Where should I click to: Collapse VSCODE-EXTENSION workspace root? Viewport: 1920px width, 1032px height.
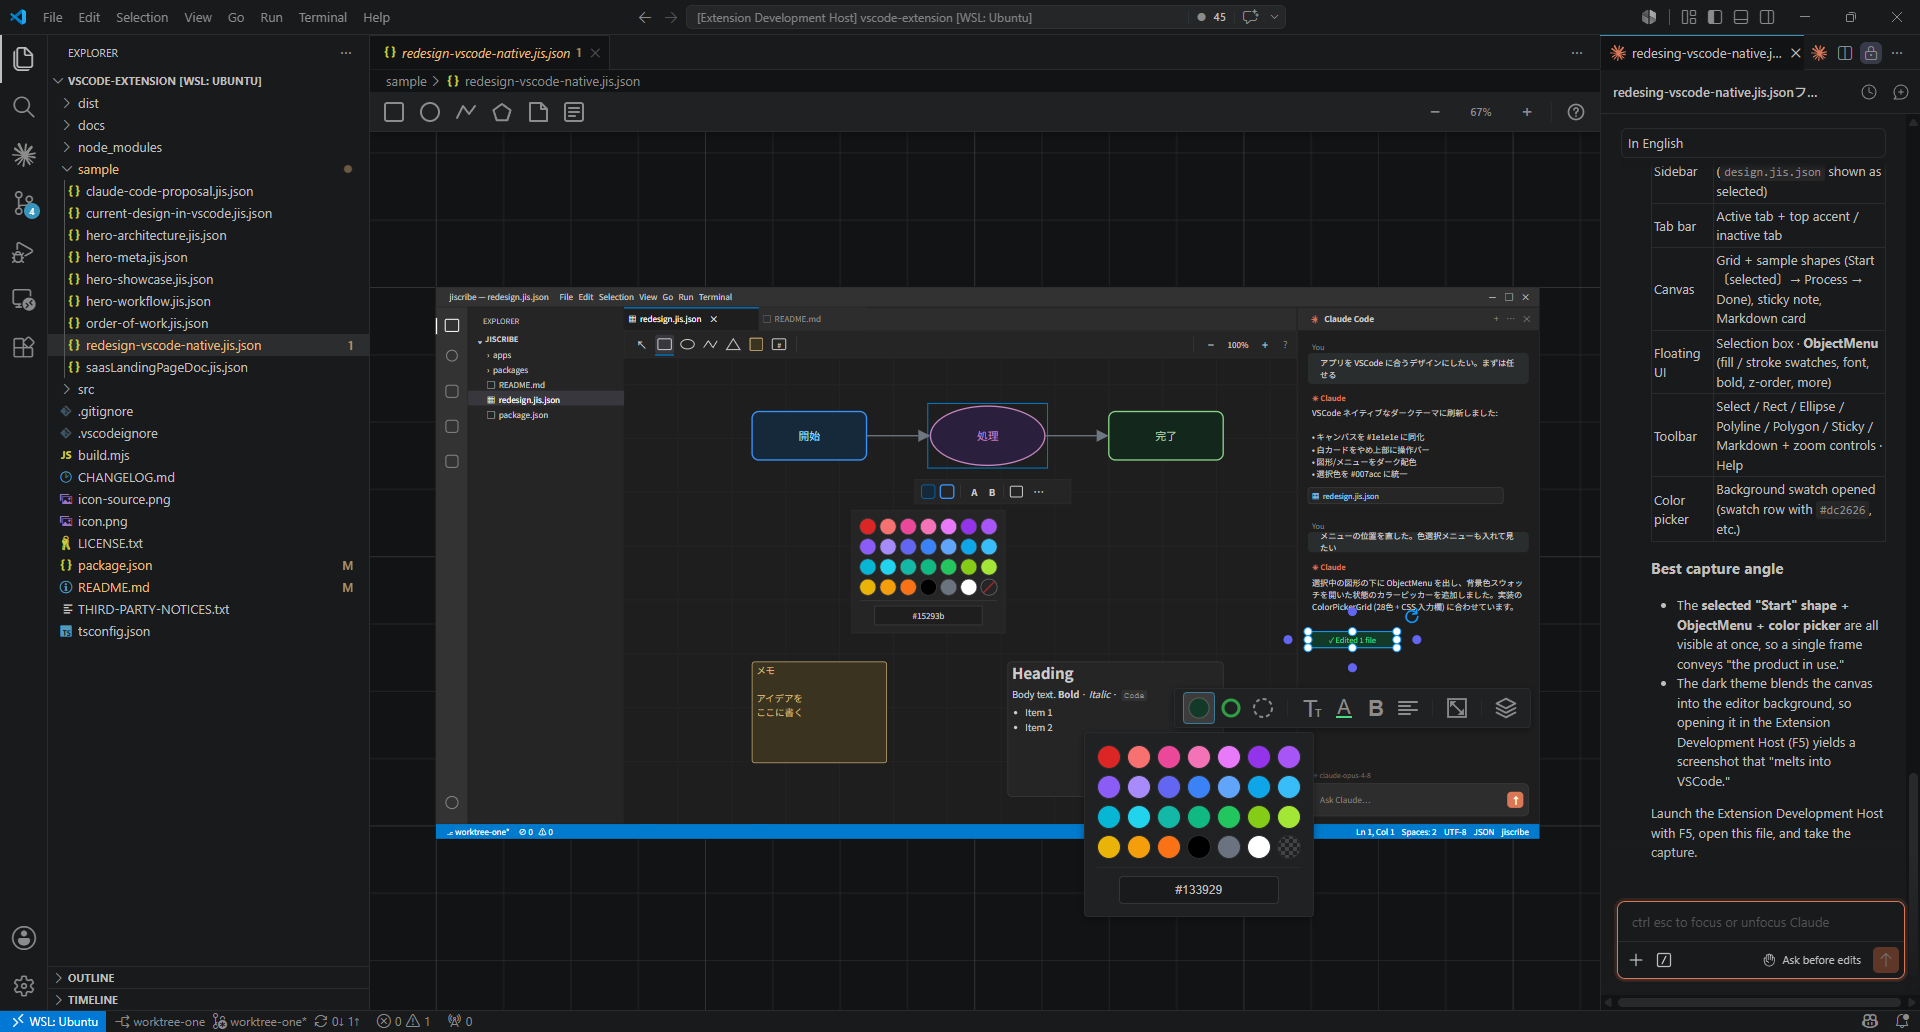[208, 81]
